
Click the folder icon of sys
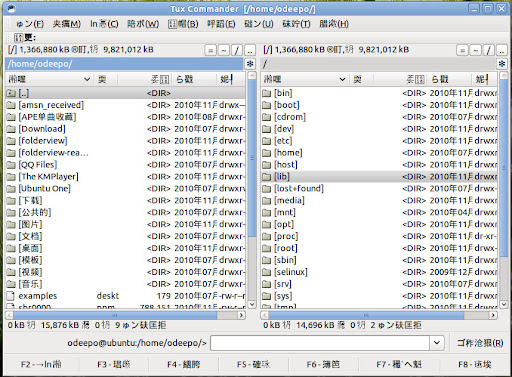click(267, 296)
